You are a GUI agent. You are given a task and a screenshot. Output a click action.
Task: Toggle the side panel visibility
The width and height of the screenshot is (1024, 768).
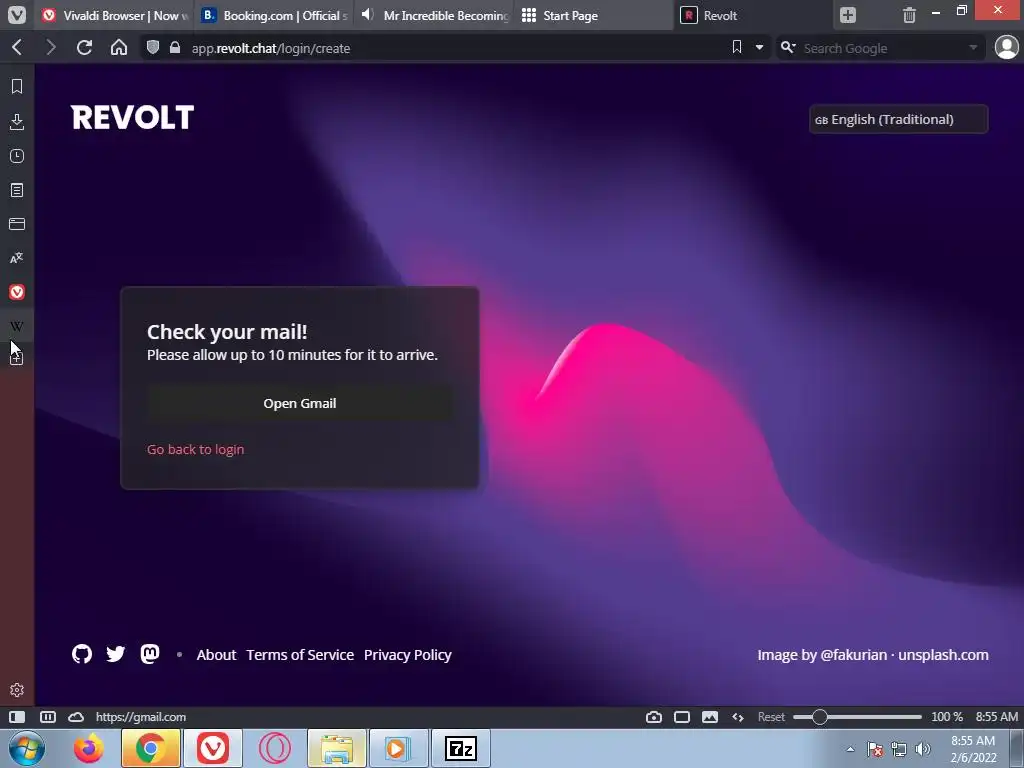tap(17, 717)
